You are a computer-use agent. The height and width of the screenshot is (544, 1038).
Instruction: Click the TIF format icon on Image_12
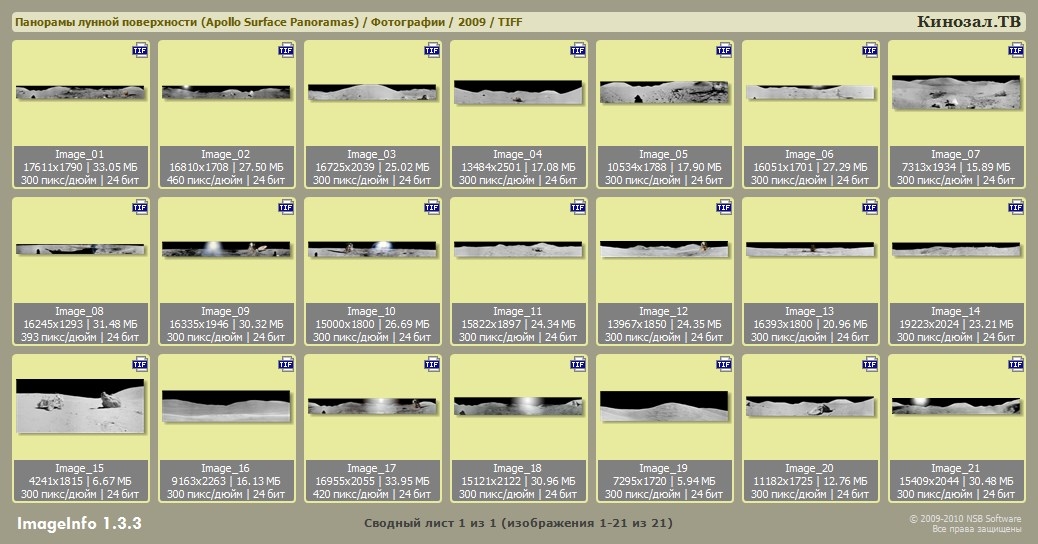pyautogui.click(x=723, y=207)
